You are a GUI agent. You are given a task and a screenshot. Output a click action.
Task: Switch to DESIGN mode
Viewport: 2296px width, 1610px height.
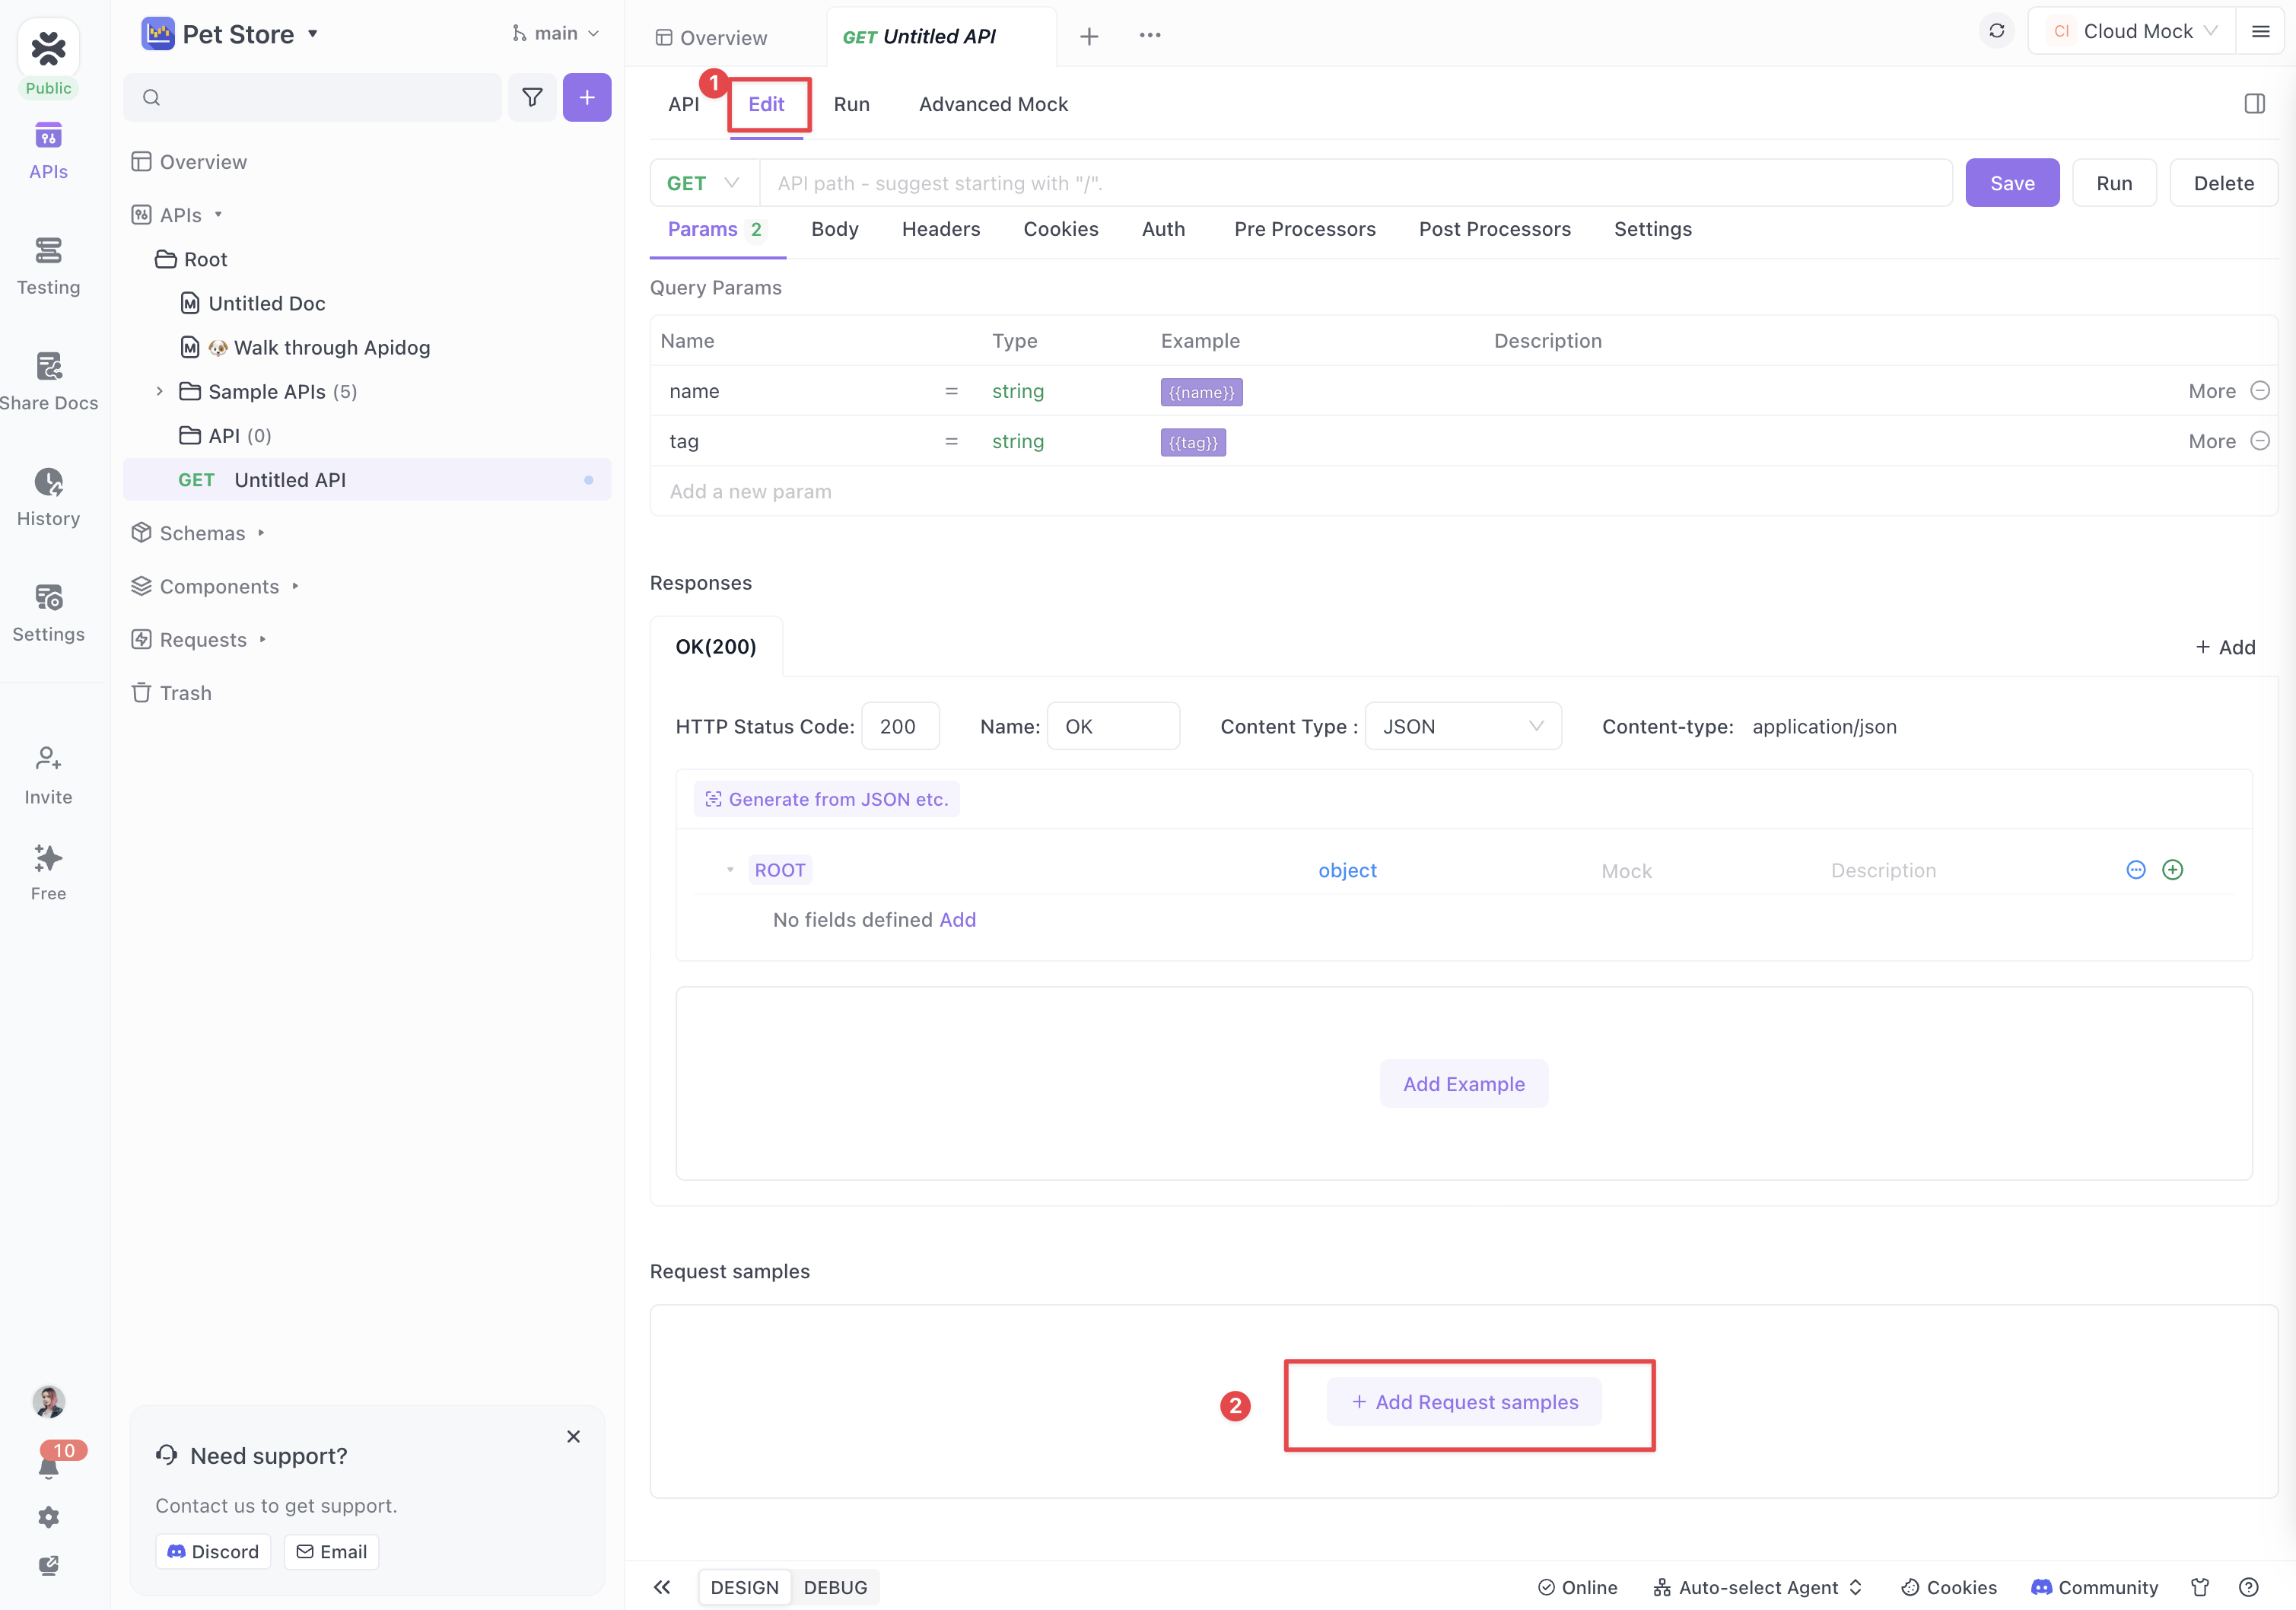point(744,1587)
